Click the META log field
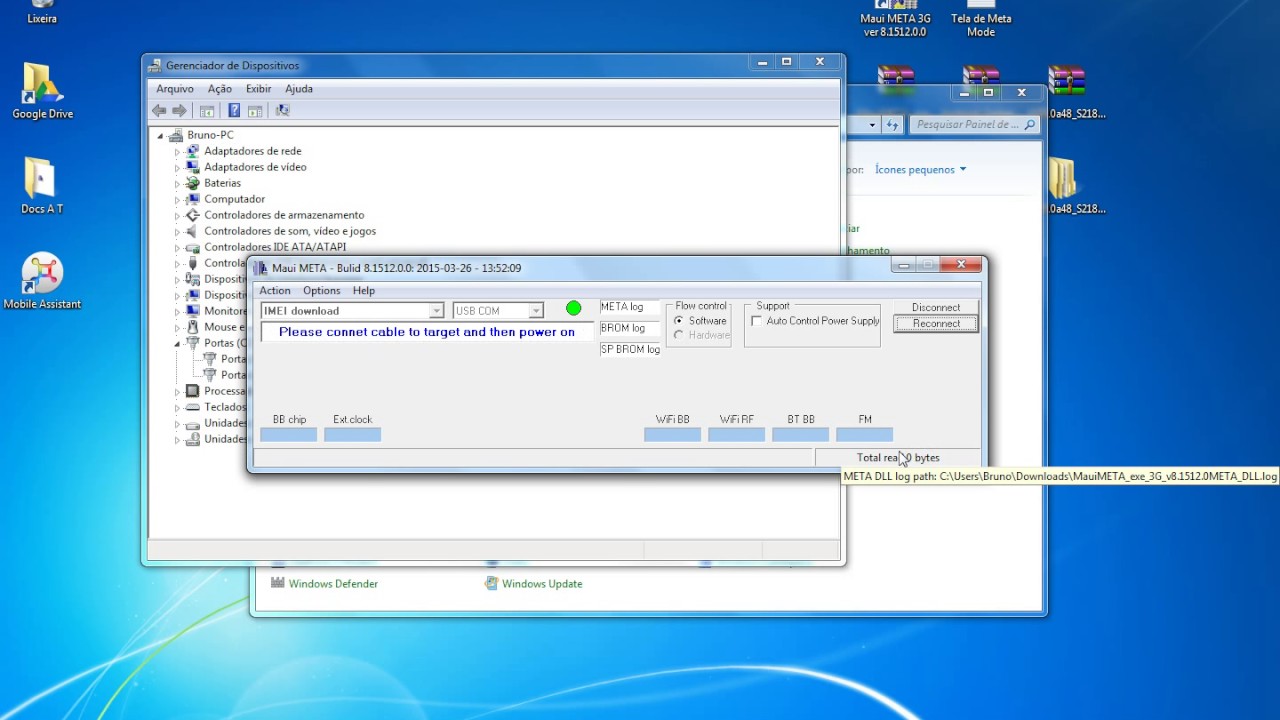The width and height of the screenshot is (1280, 720). 630,307
